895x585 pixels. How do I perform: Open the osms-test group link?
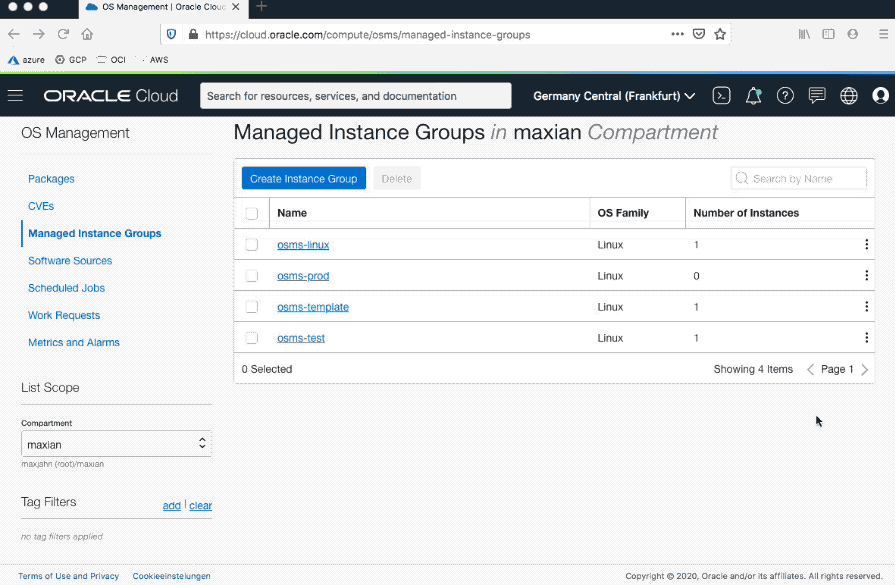click(x=301, y=338)
